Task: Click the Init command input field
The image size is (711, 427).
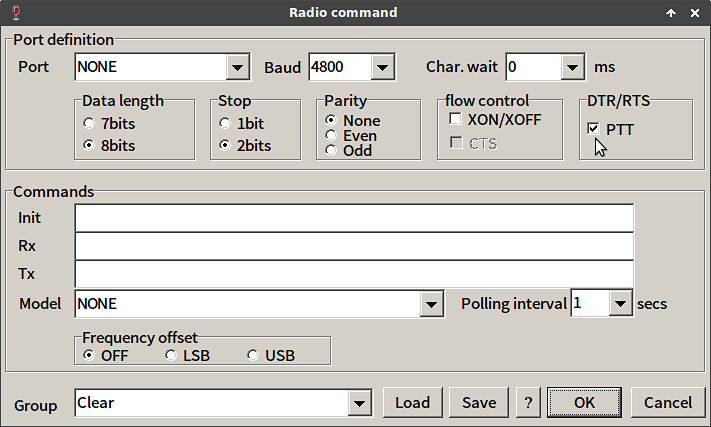Action: click(x=354, y=218)
